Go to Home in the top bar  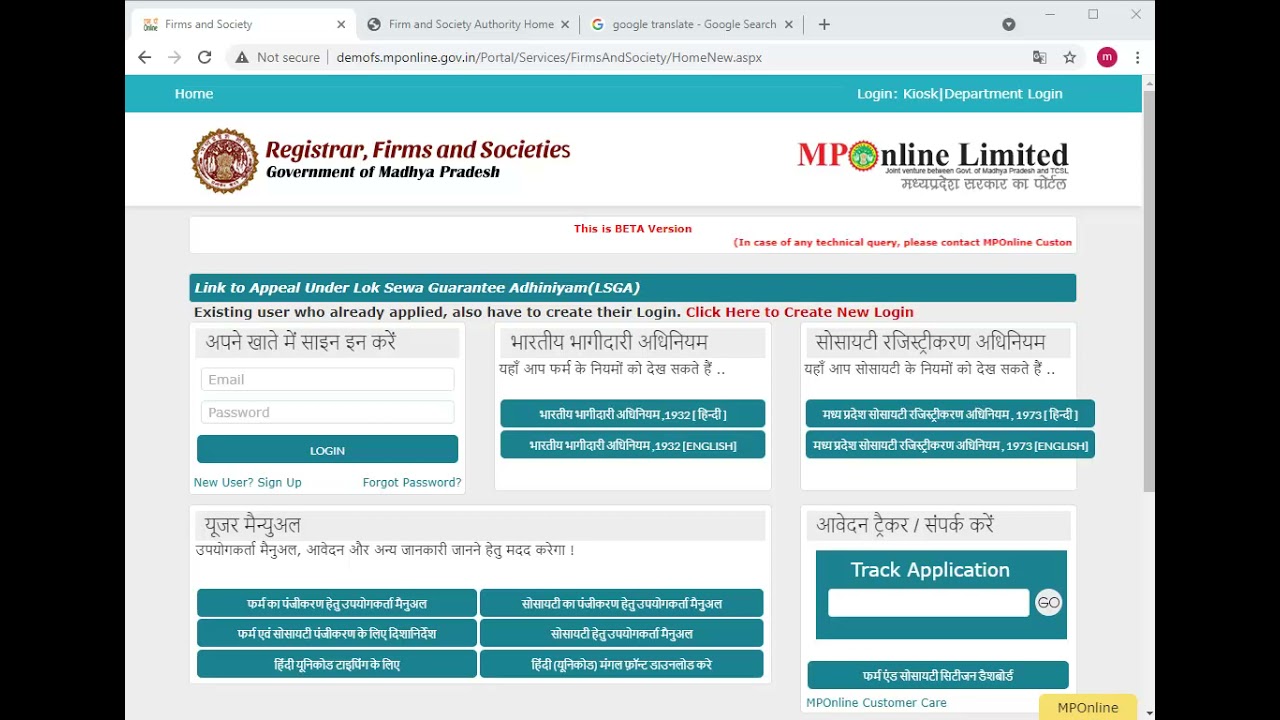194,94
